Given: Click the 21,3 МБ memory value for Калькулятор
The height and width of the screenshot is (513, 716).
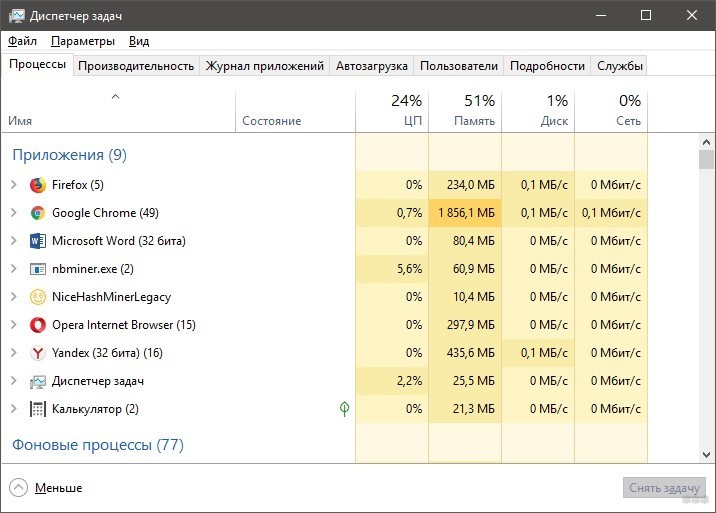Looking at the screenshot, I should pyautogui.click(x=474, y=409).
